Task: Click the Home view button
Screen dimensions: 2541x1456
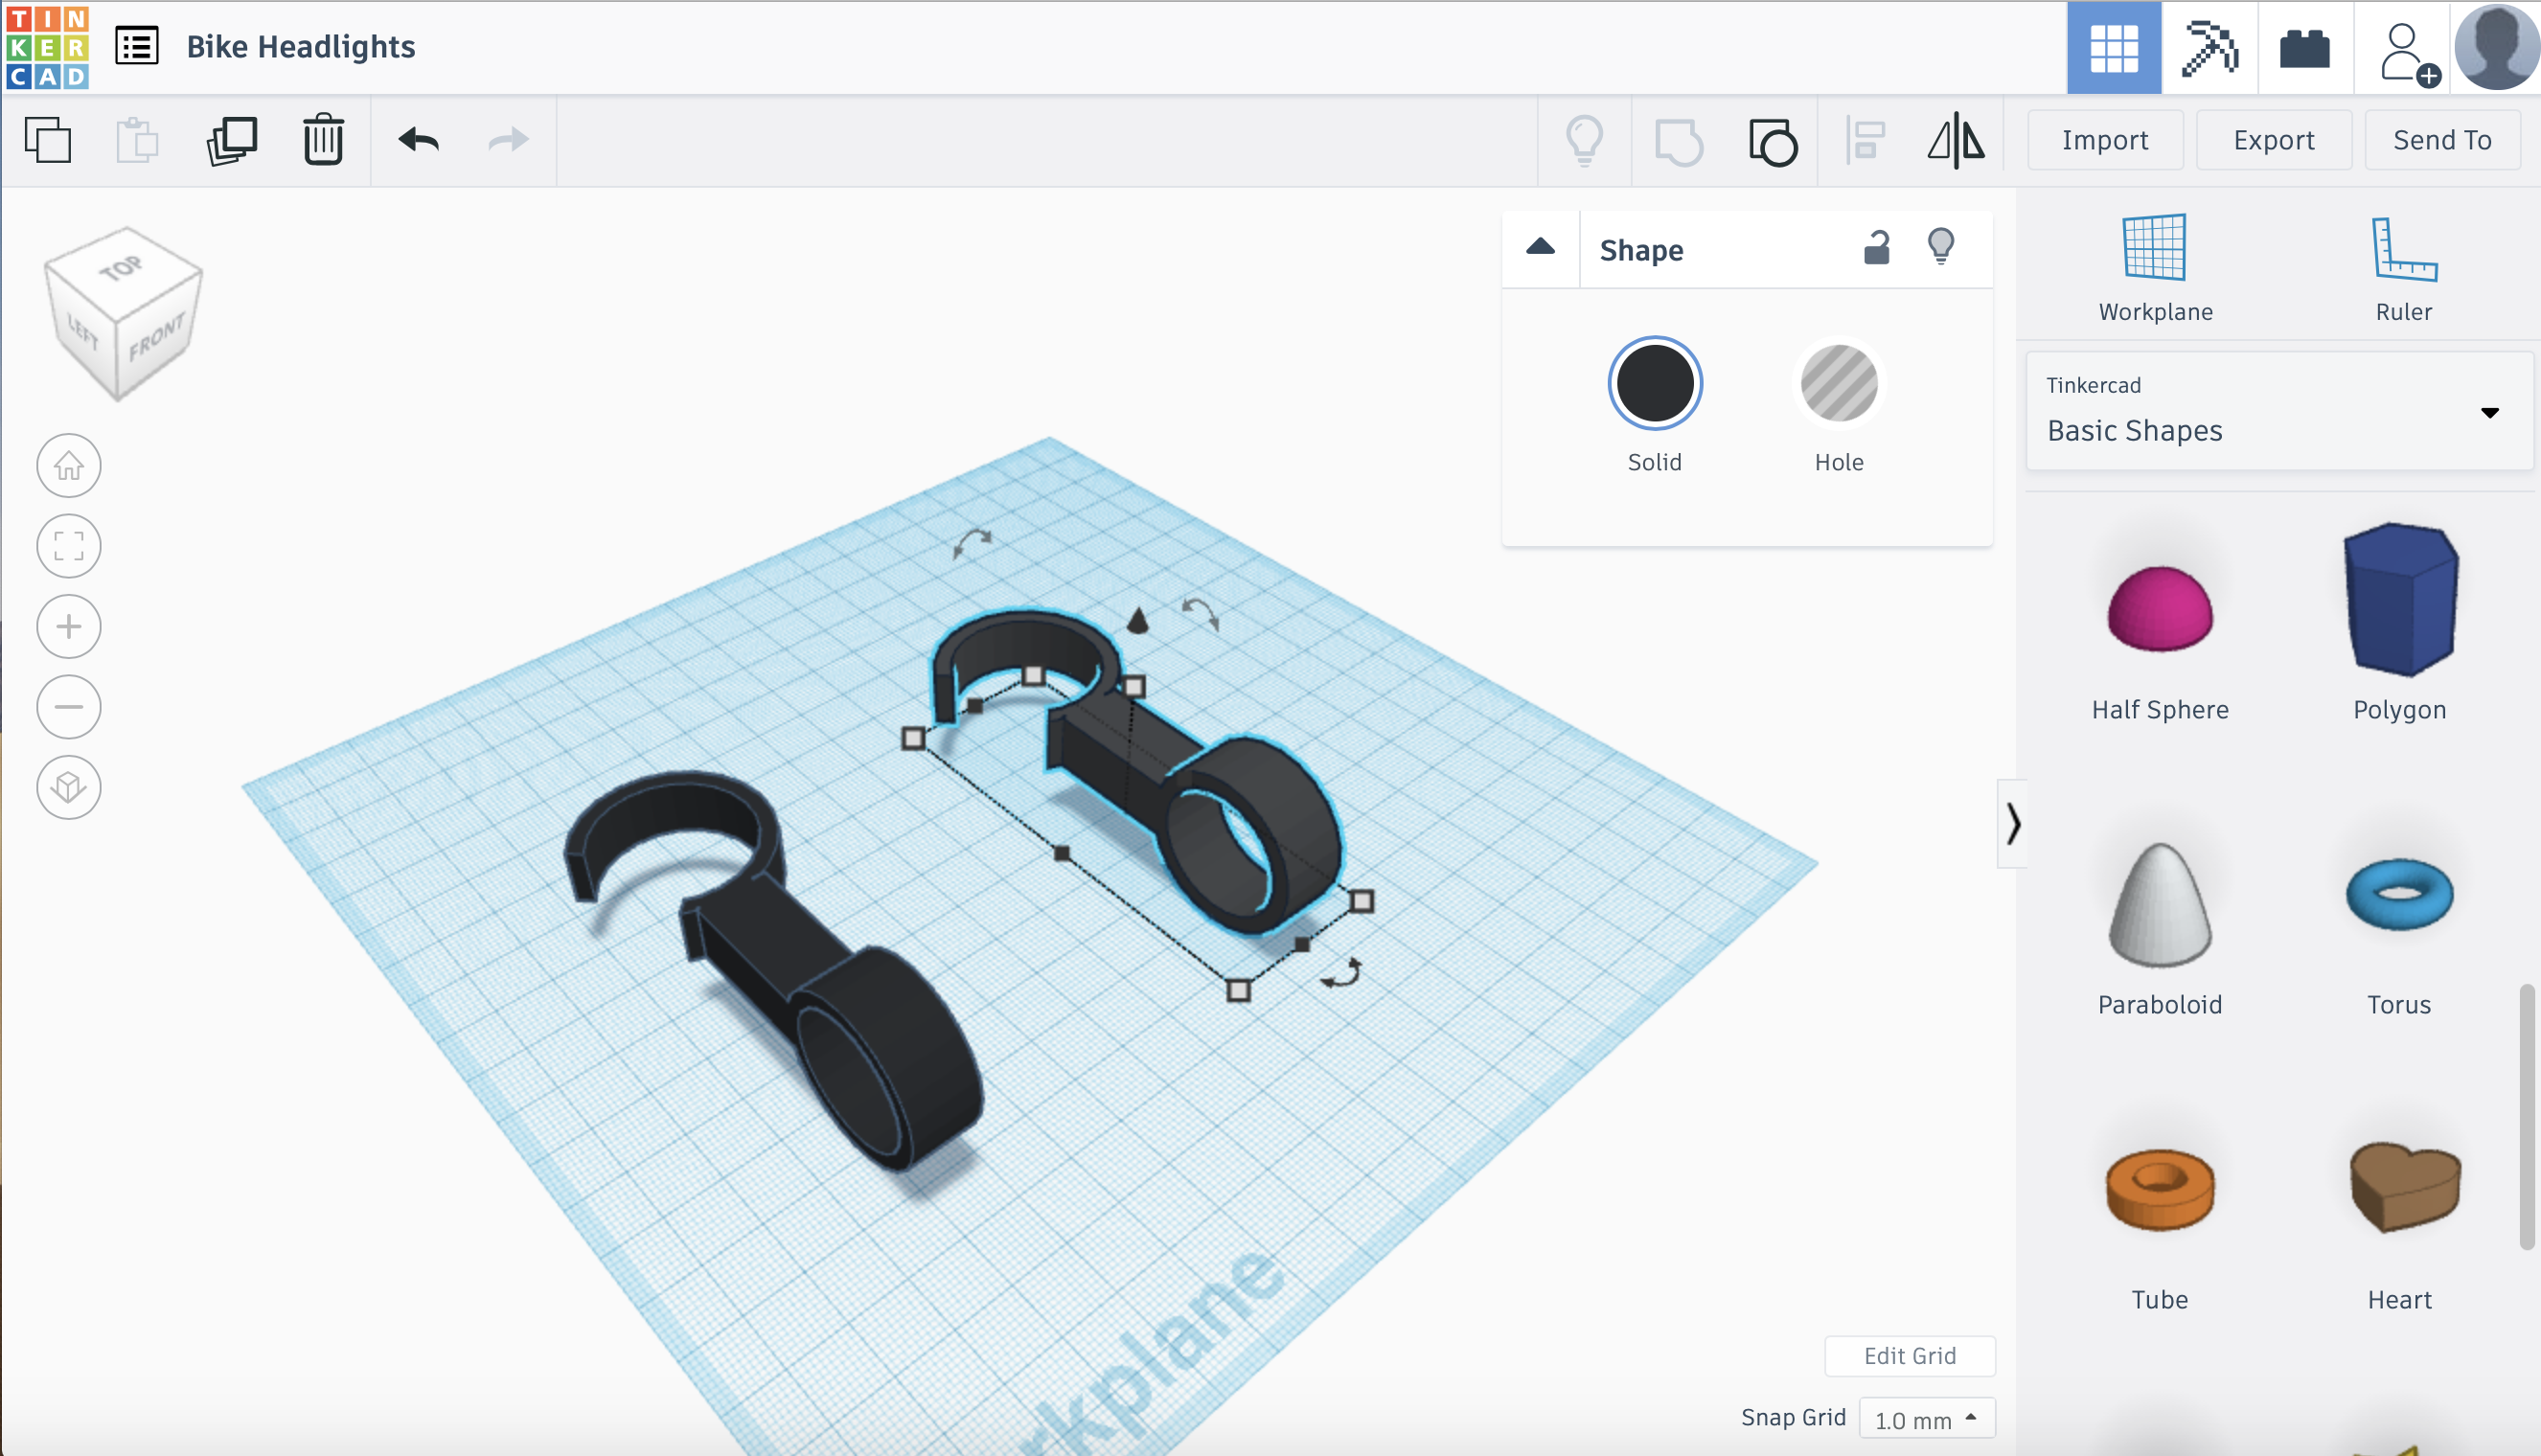Action: [69, 466]
